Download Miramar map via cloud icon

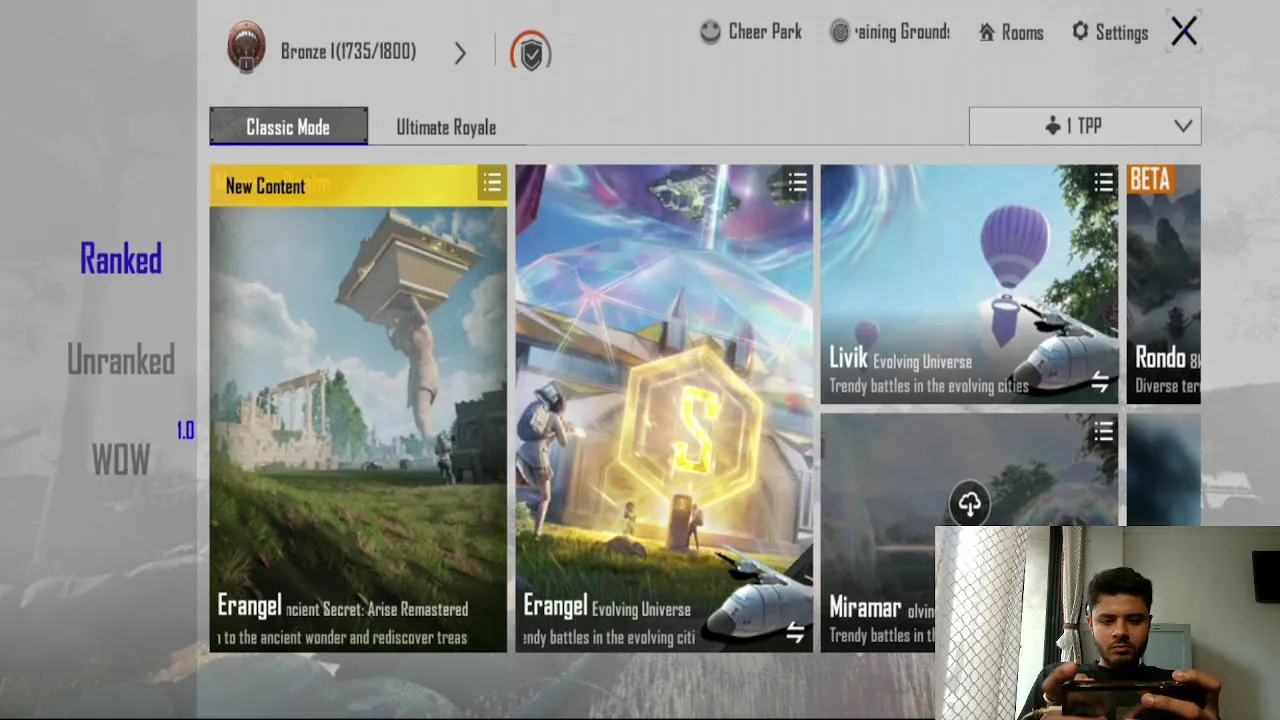[969, 504]
